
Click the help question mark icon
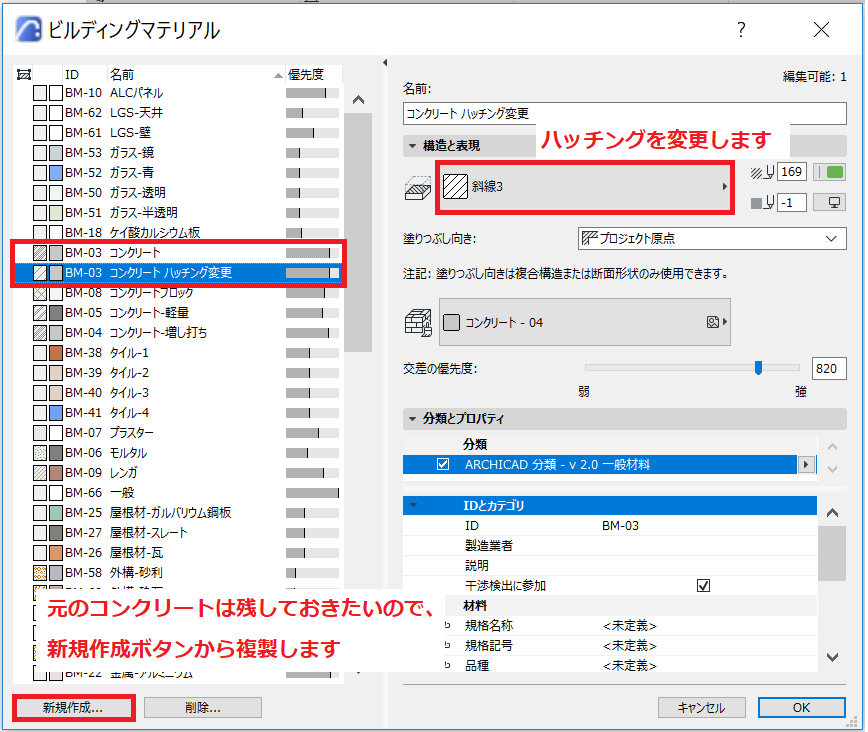(x=741, y=29)
